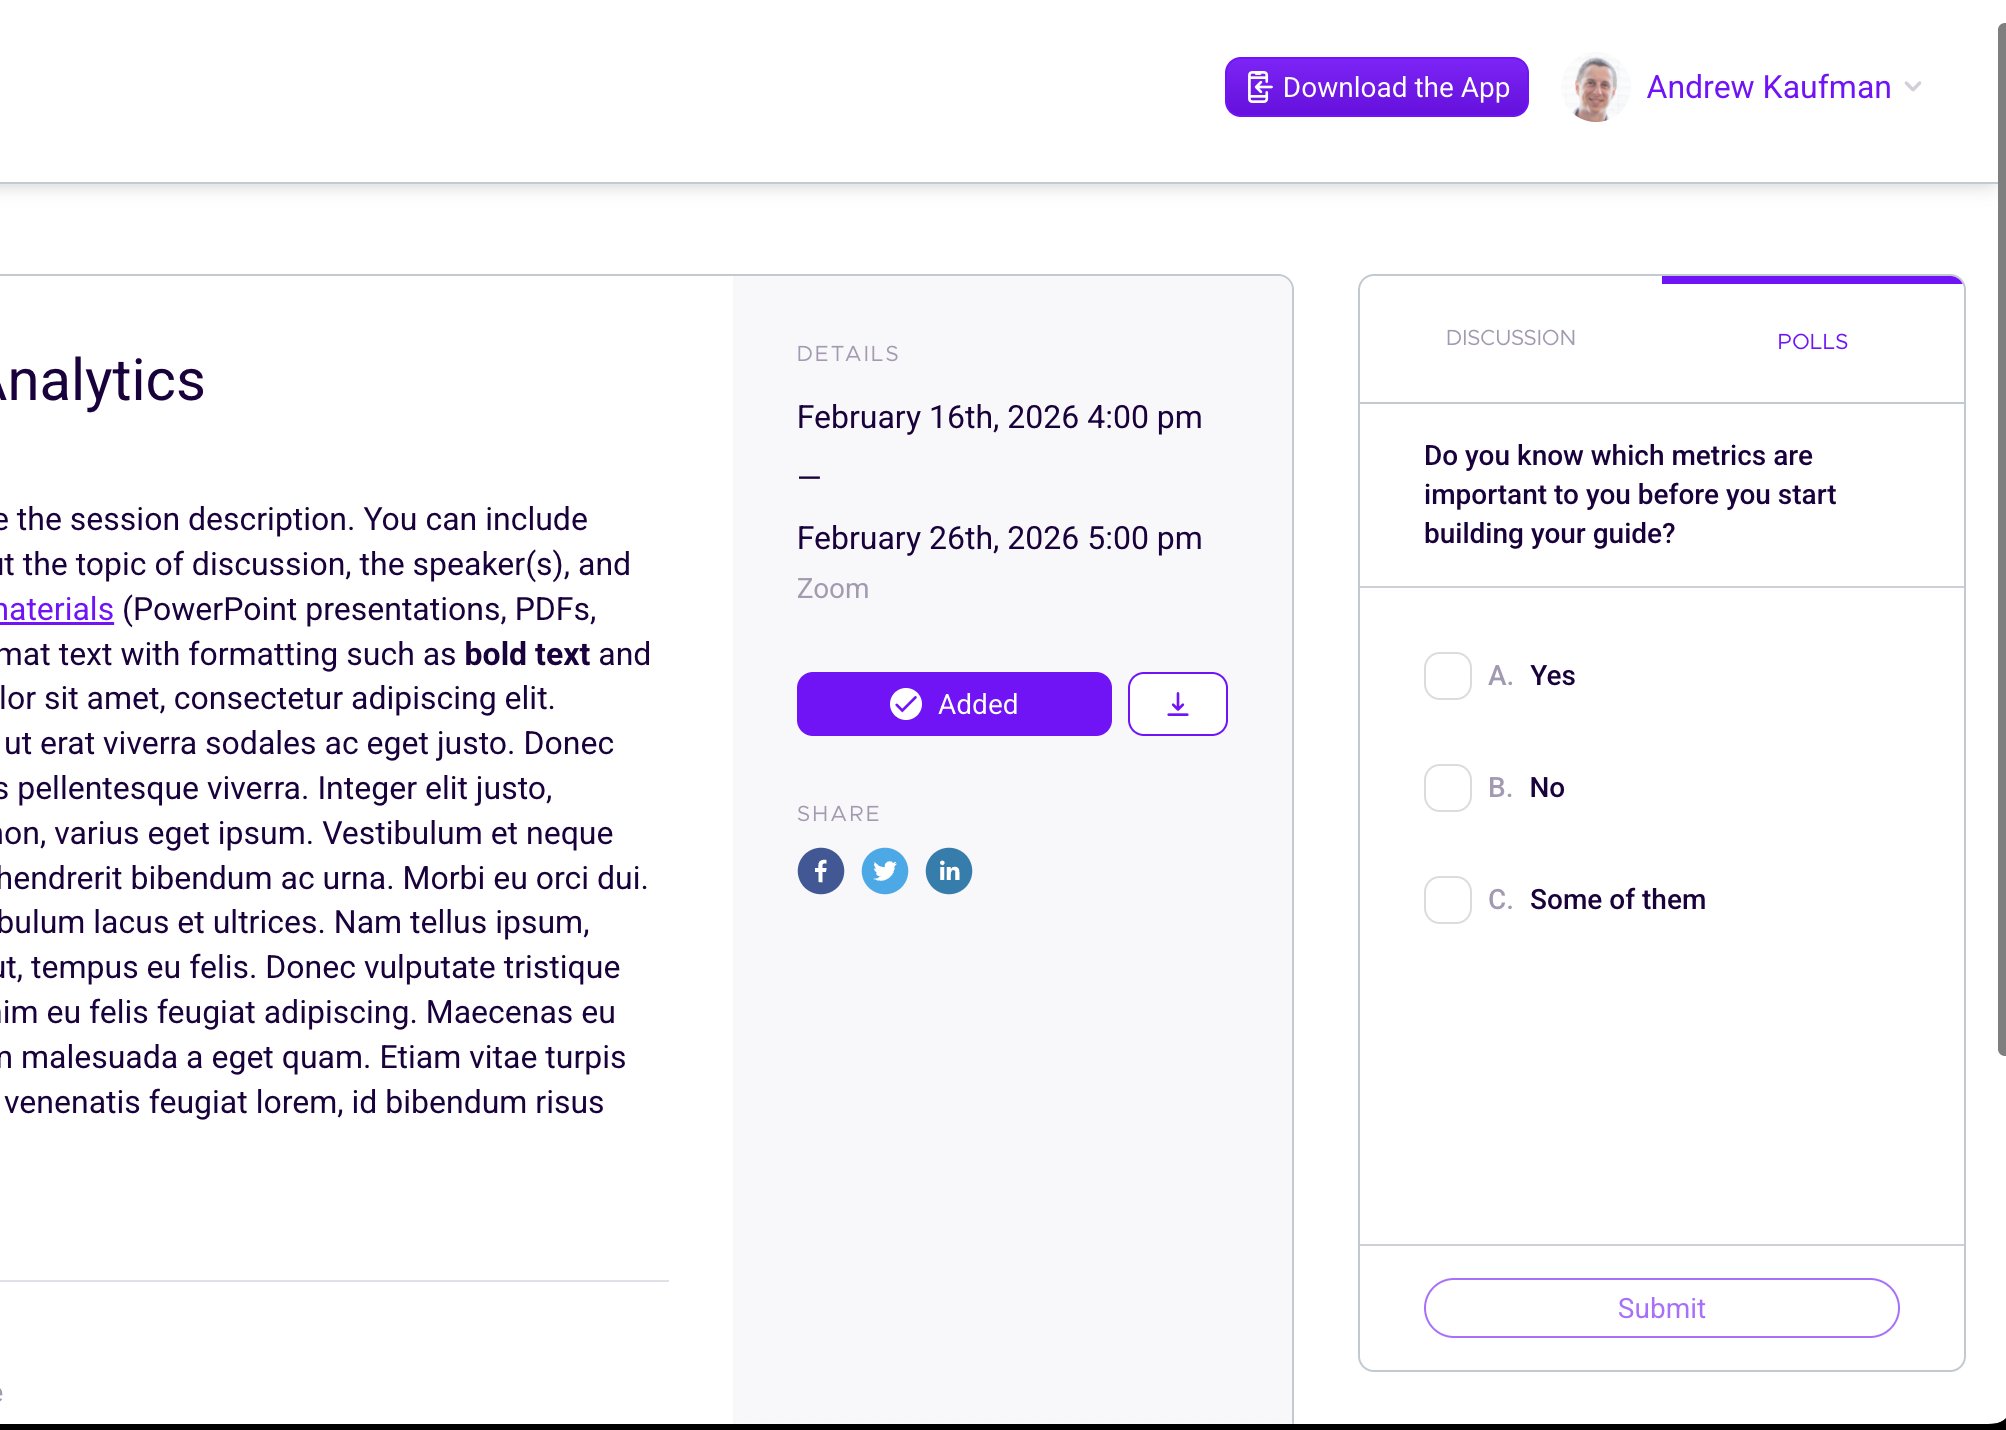Click the phone icon in Download the App
The height and width of the screenshot is (1430, 2006).
pyautogui.click(x=1259, y=87)
